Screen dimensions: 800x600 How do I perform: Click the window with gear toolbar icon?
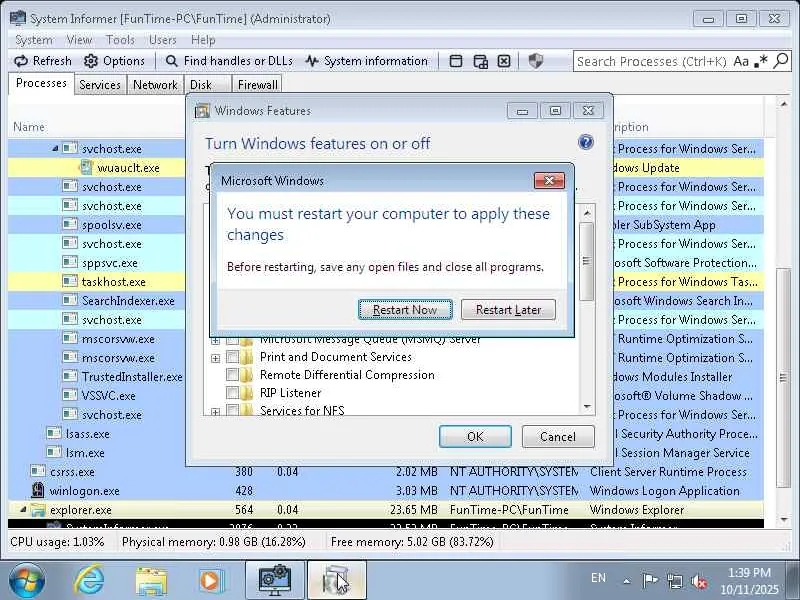point(480,61)
